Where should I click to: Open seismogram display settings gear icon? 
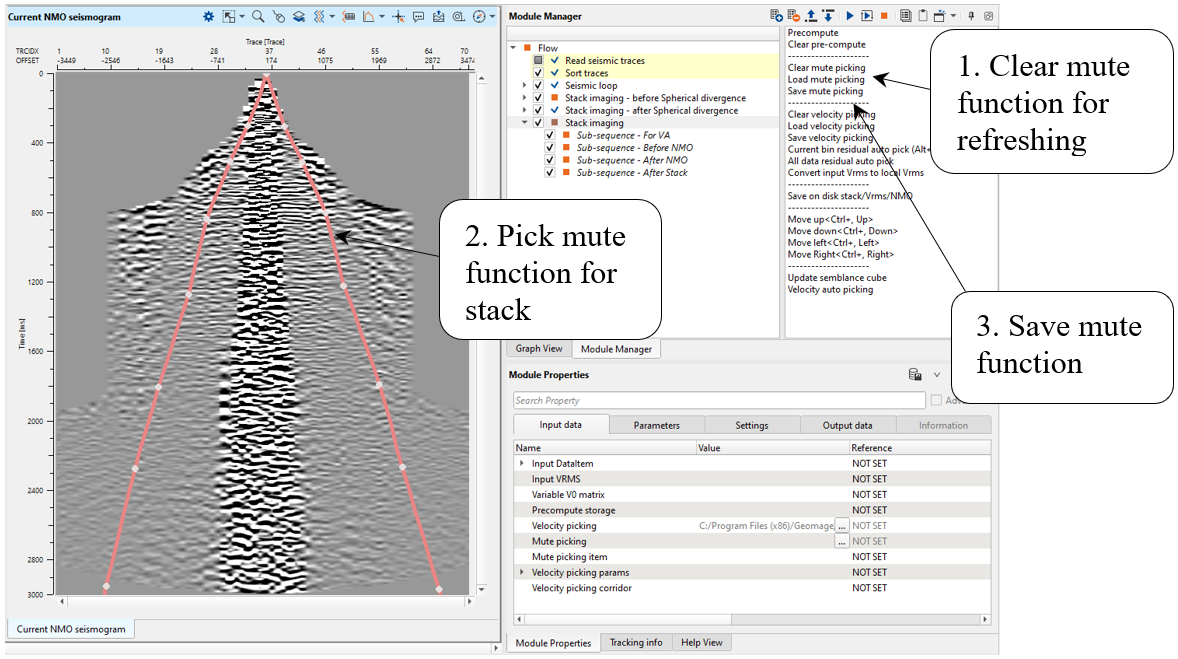(x=209, y=16)
